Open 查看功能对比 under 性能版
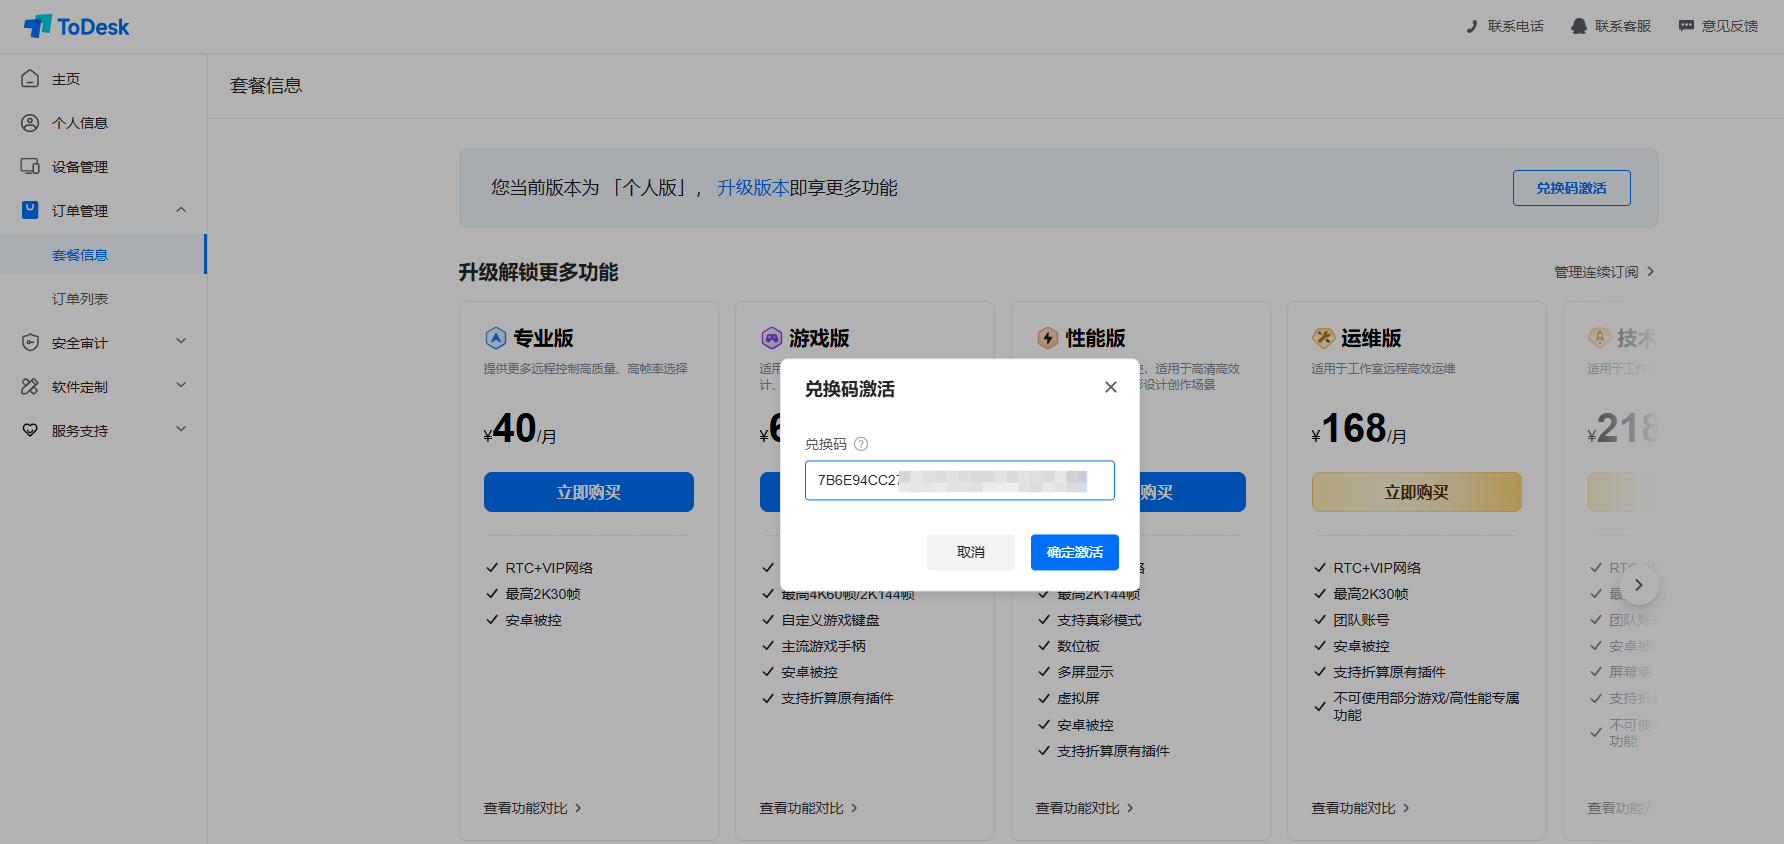 click(1085, 808)
